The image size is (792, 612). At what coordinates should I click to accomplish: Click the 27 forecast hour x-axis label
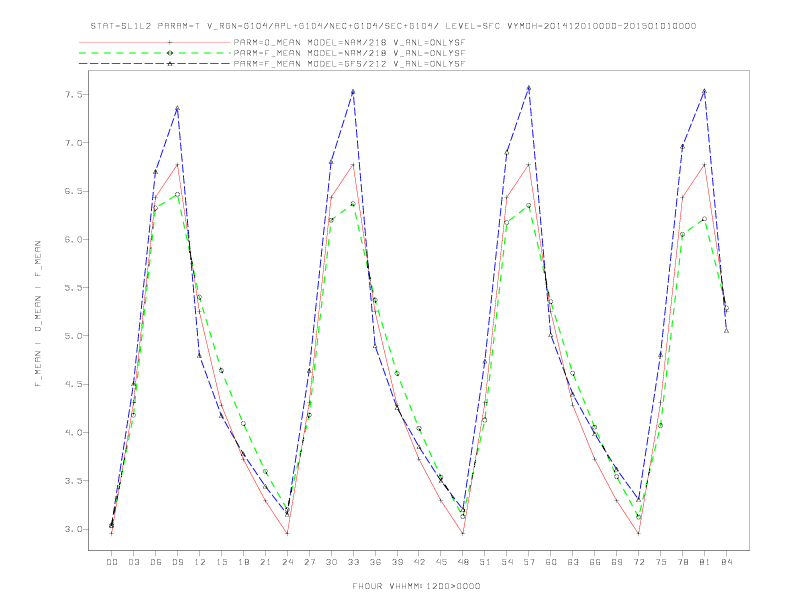pos(309,562)
